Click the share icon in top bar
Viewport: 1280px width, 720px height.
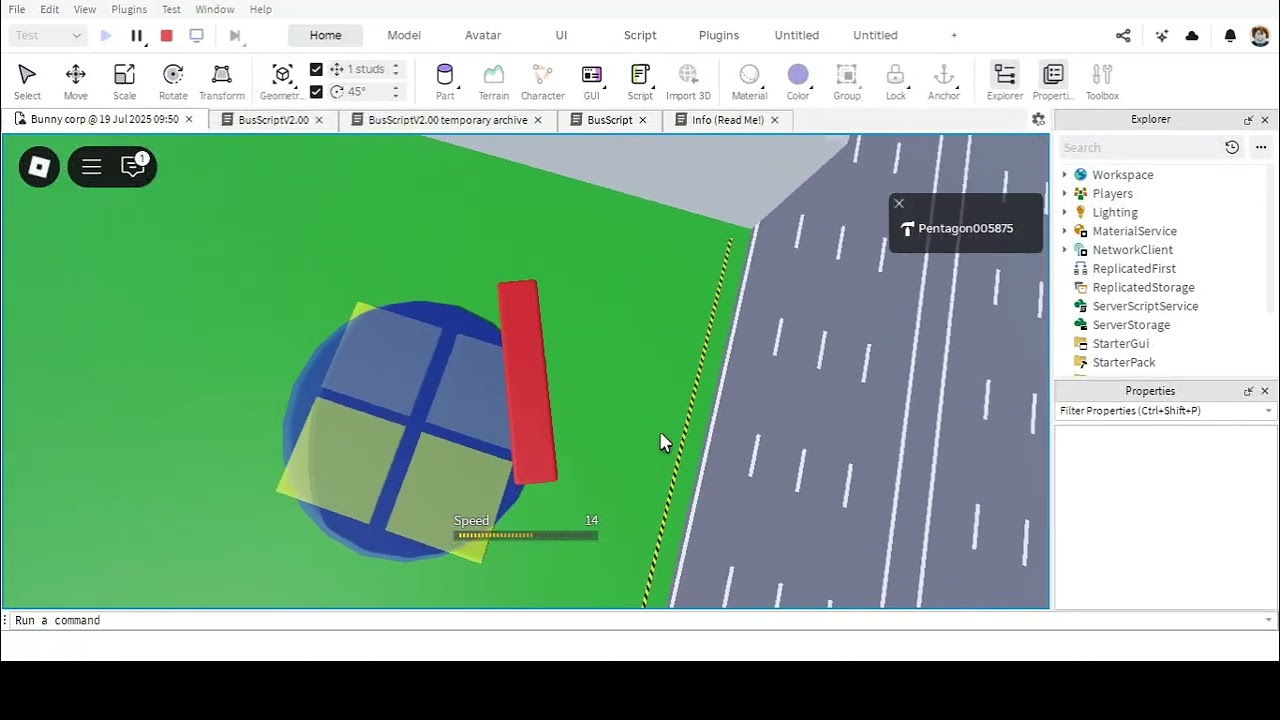[x=1123, y=35]
